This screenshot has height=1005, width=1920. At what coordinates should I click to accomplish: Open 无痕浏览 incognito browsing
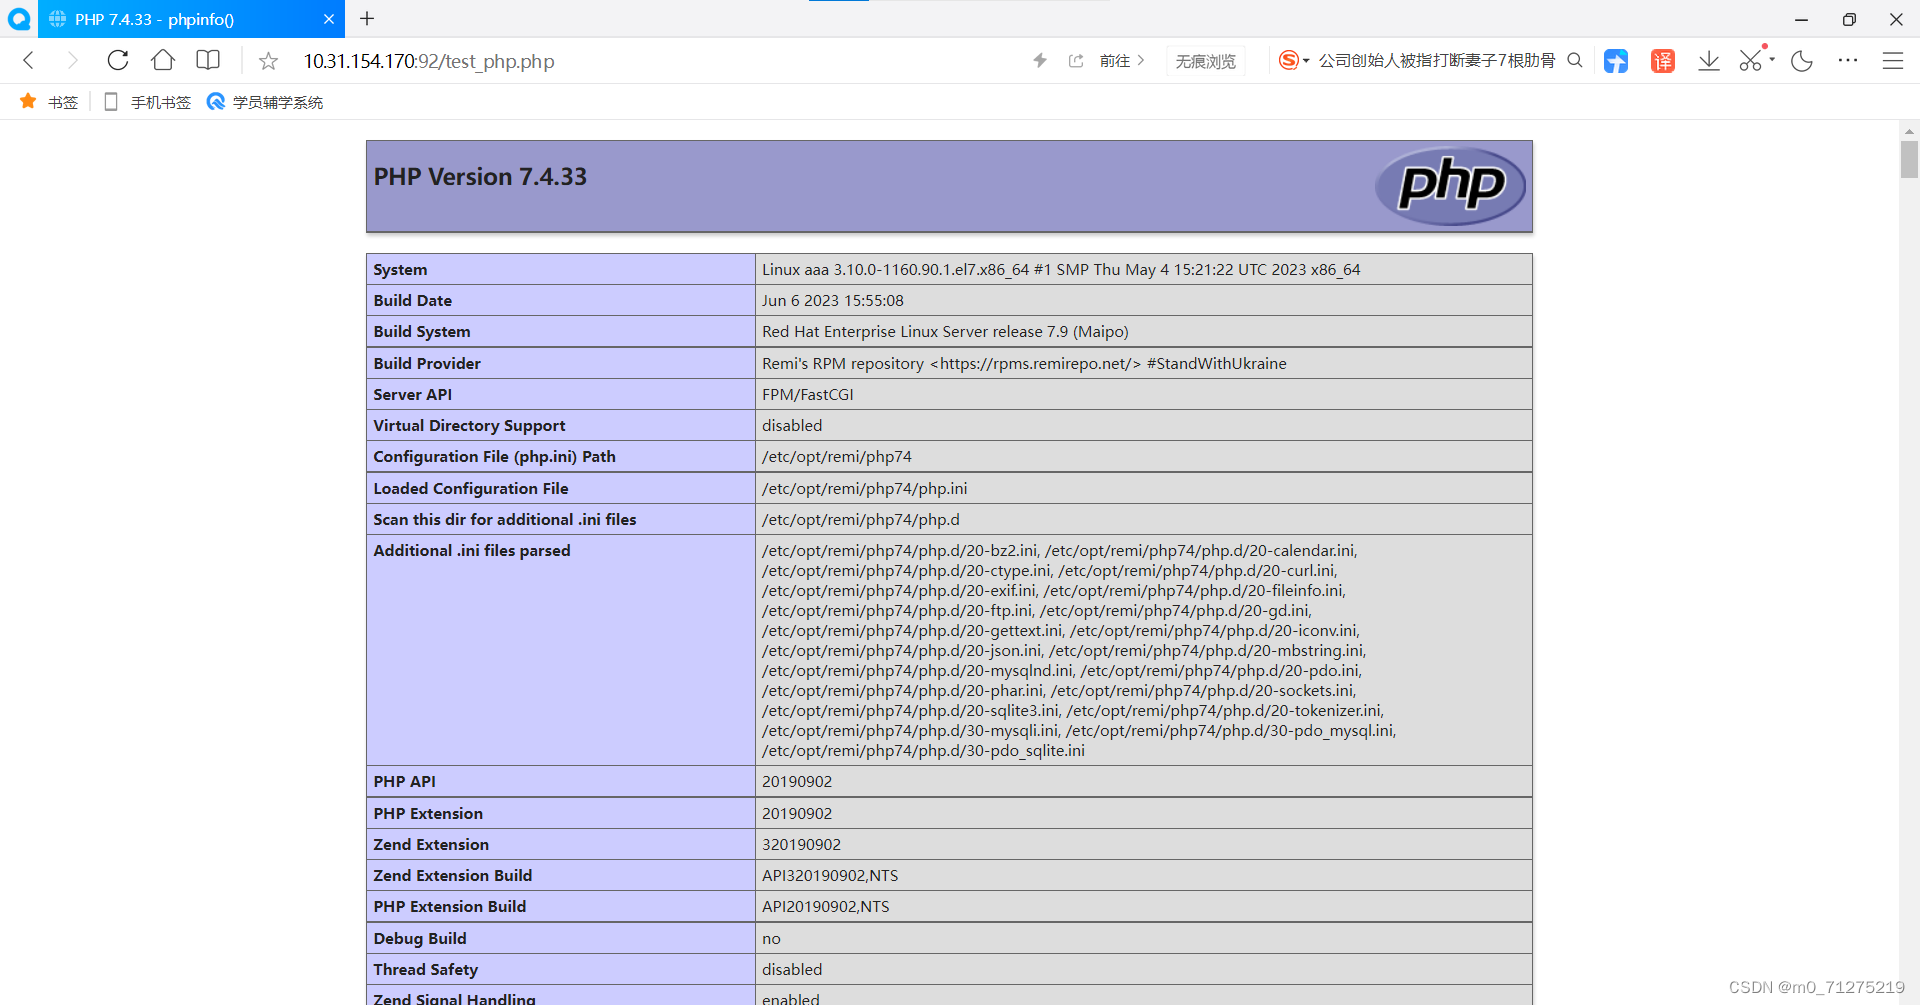pos(1205,61)
